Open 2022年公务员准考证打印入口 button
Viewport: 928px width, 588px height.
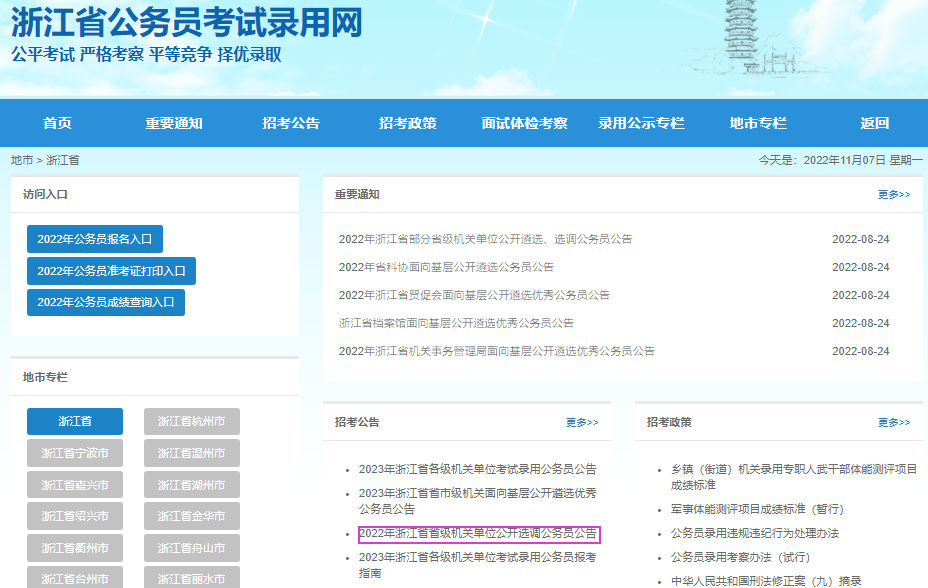click(x=111, y=271)
